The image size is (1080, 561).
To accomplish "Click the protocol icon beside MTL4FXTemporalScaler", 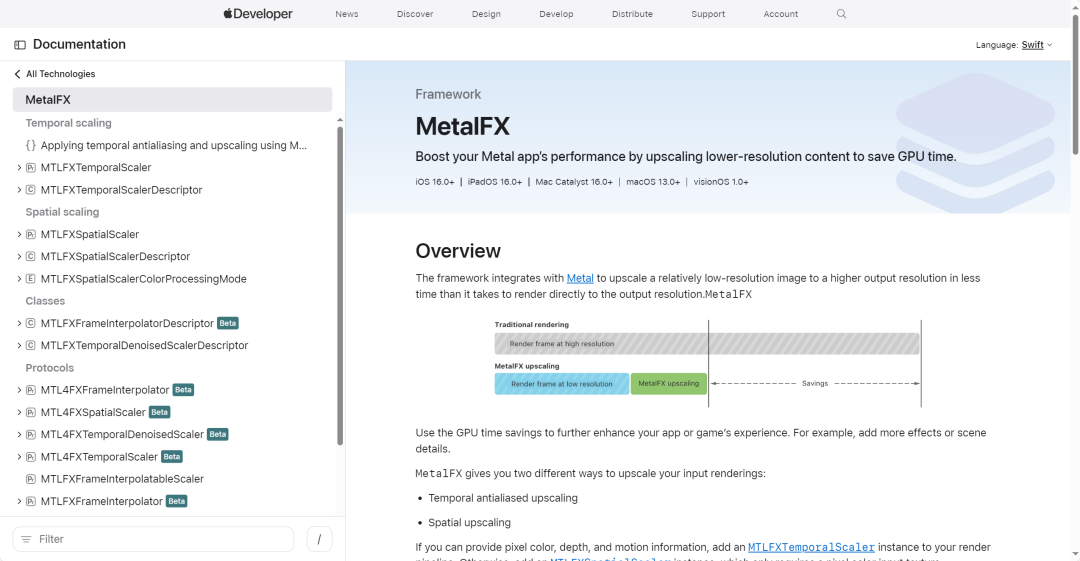I will (x=30, y=457).
